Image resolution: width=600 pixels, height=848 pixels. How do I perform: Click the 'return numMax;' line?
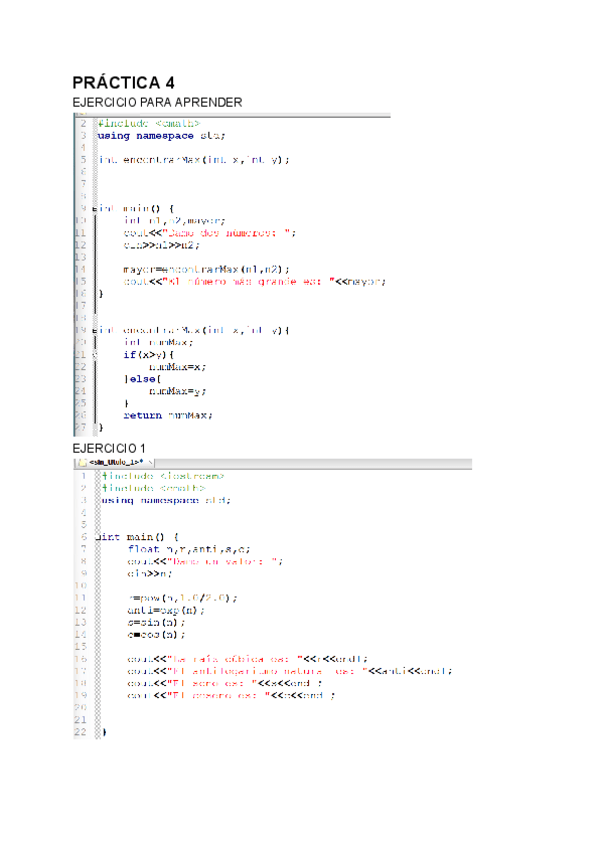point(168,415)
